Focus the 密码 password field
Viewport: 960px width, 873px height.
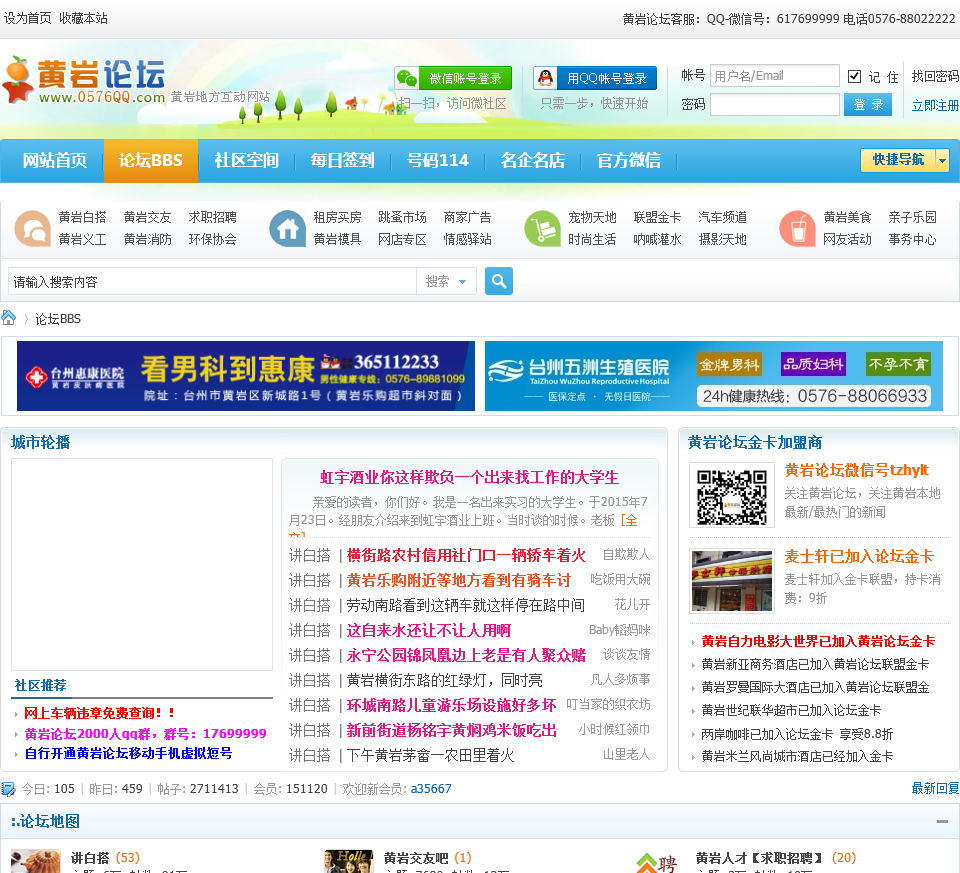click(774, 105)
